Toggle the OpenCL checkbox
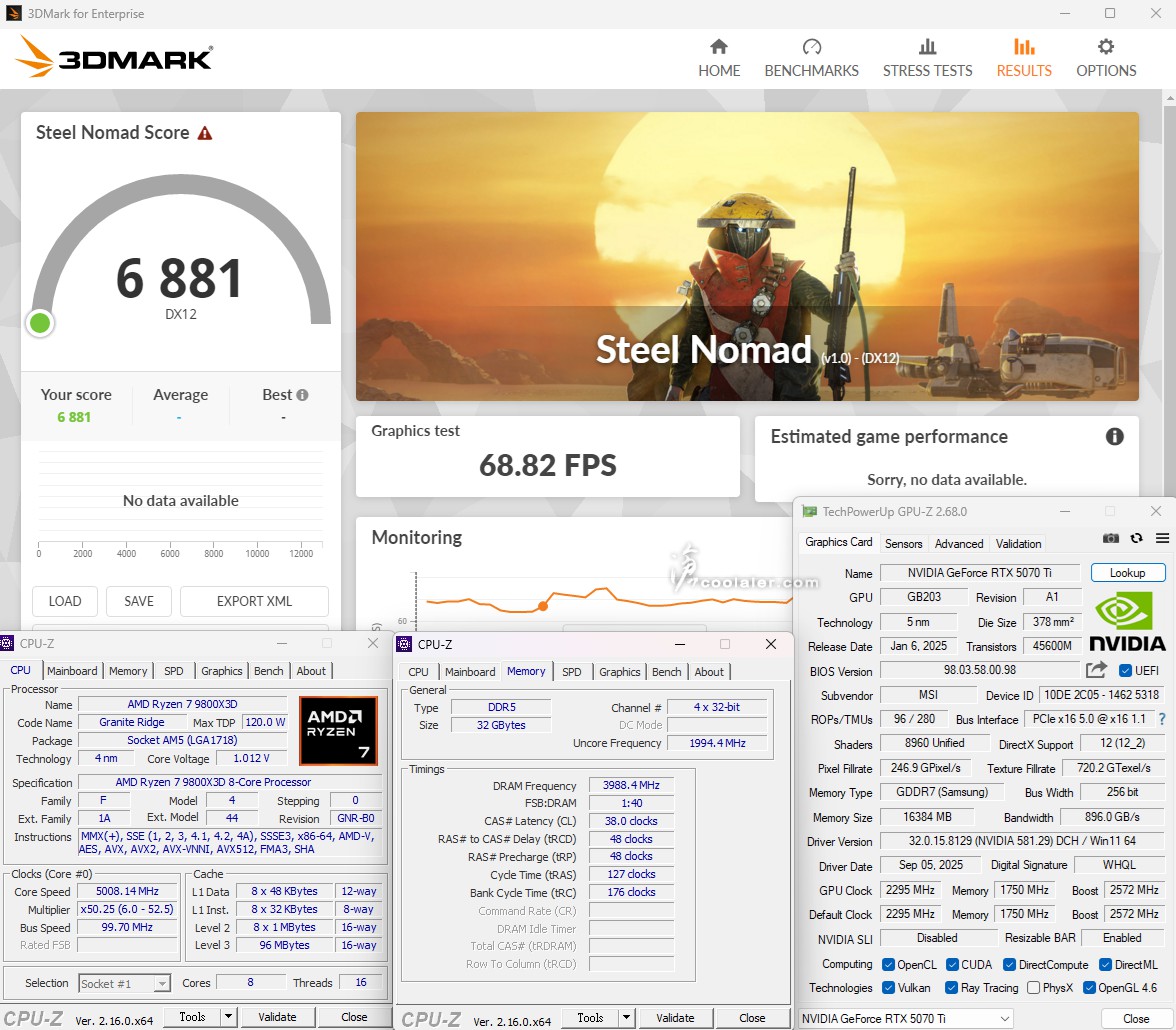Viewport: 1176px width, 1030px height. click(x=889, y=965)
